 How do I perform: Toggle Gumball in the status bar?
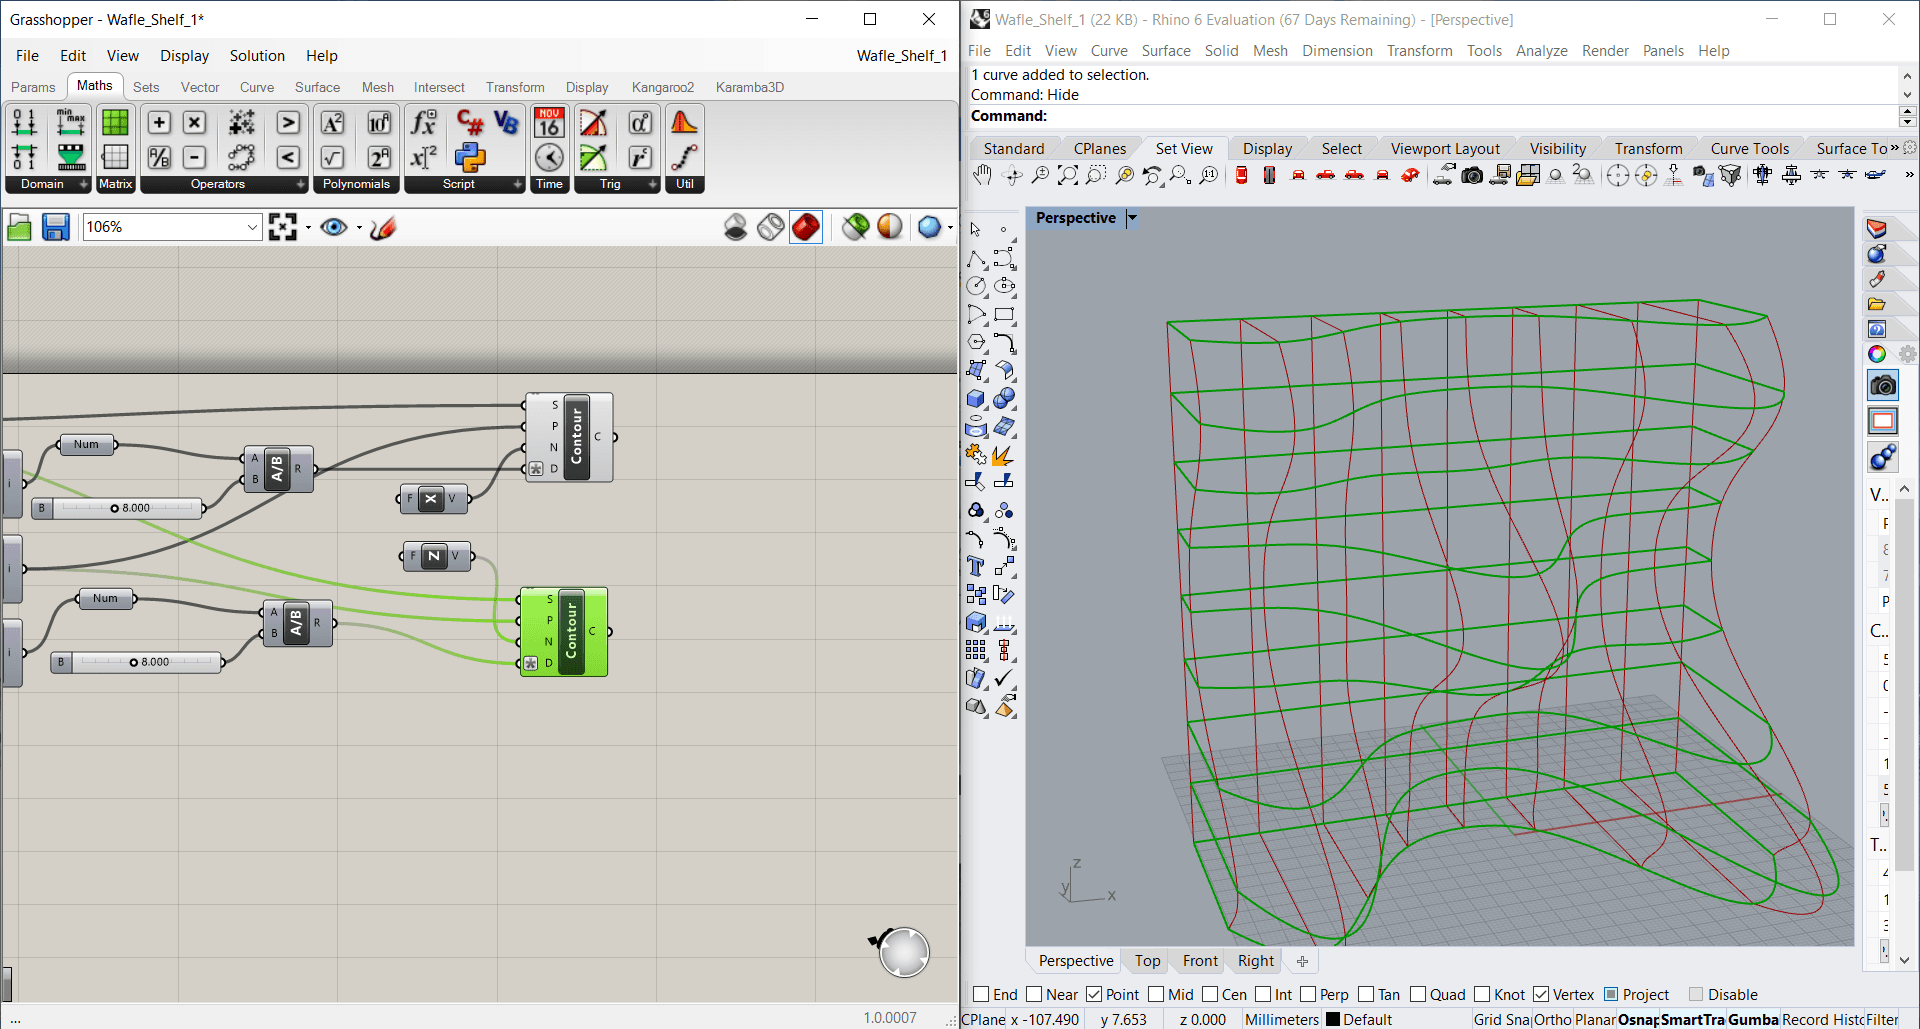tap(1752, 1019)
